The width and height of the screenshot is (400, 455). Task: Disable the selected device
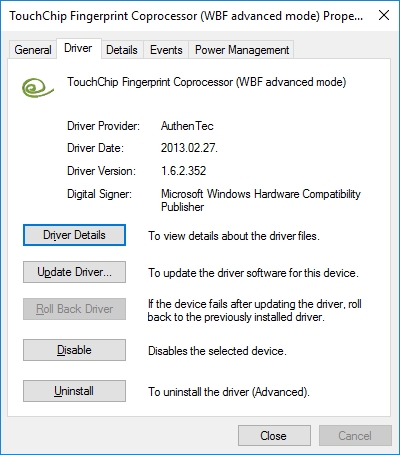click(x=74, y=350)
